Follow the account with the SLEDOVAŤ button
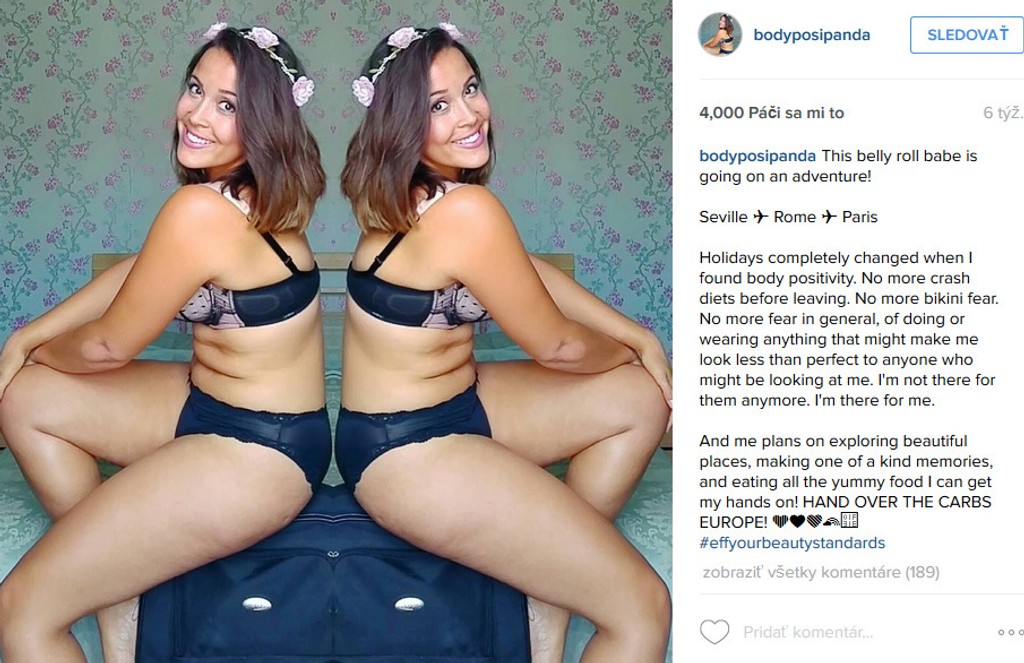Viewport: 1024px width, 663px height. point(967,35)
